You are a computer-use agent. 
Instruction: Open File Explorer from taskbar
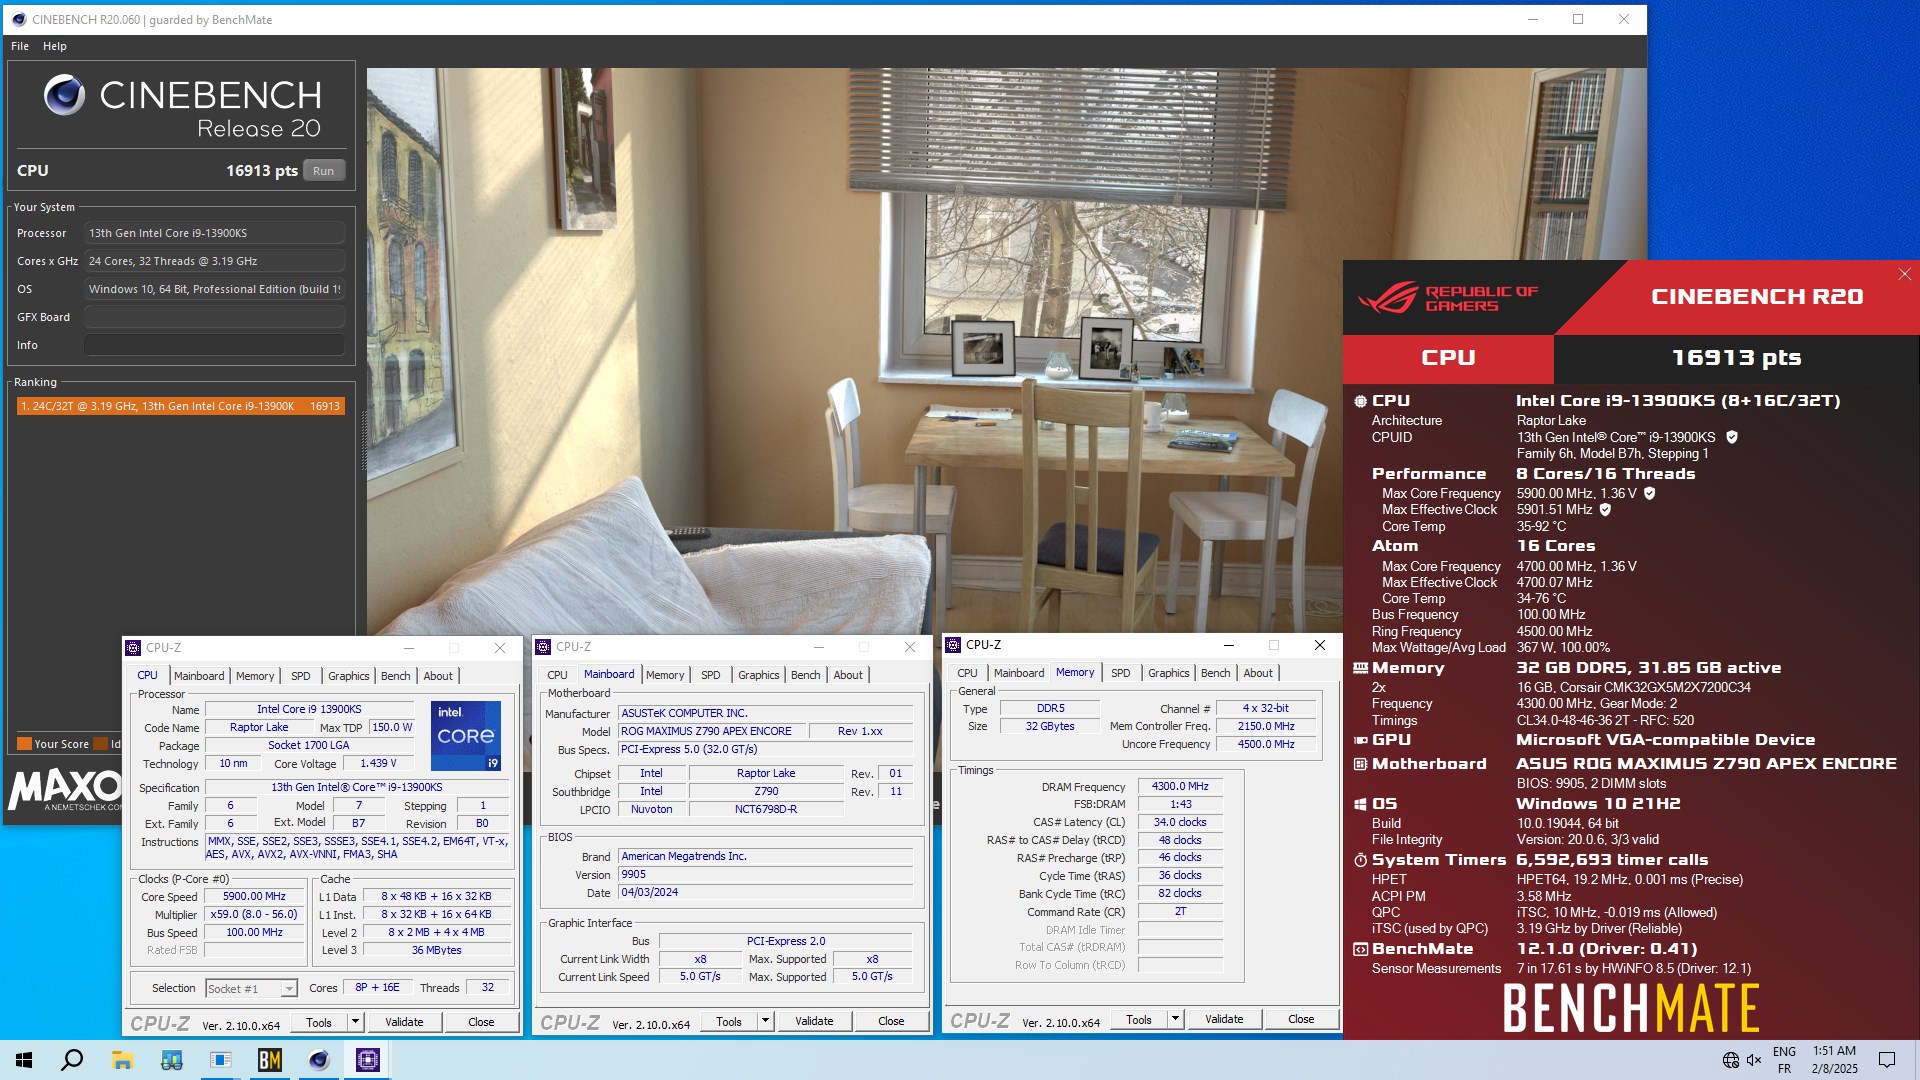pyautogui.click(x=122, y=1060)
